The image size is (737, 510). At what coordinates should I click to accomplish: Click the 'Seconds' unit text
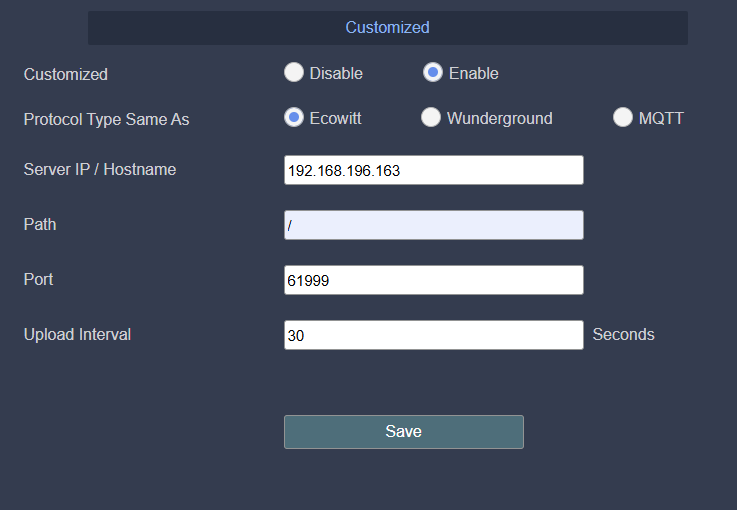(623, 335)
